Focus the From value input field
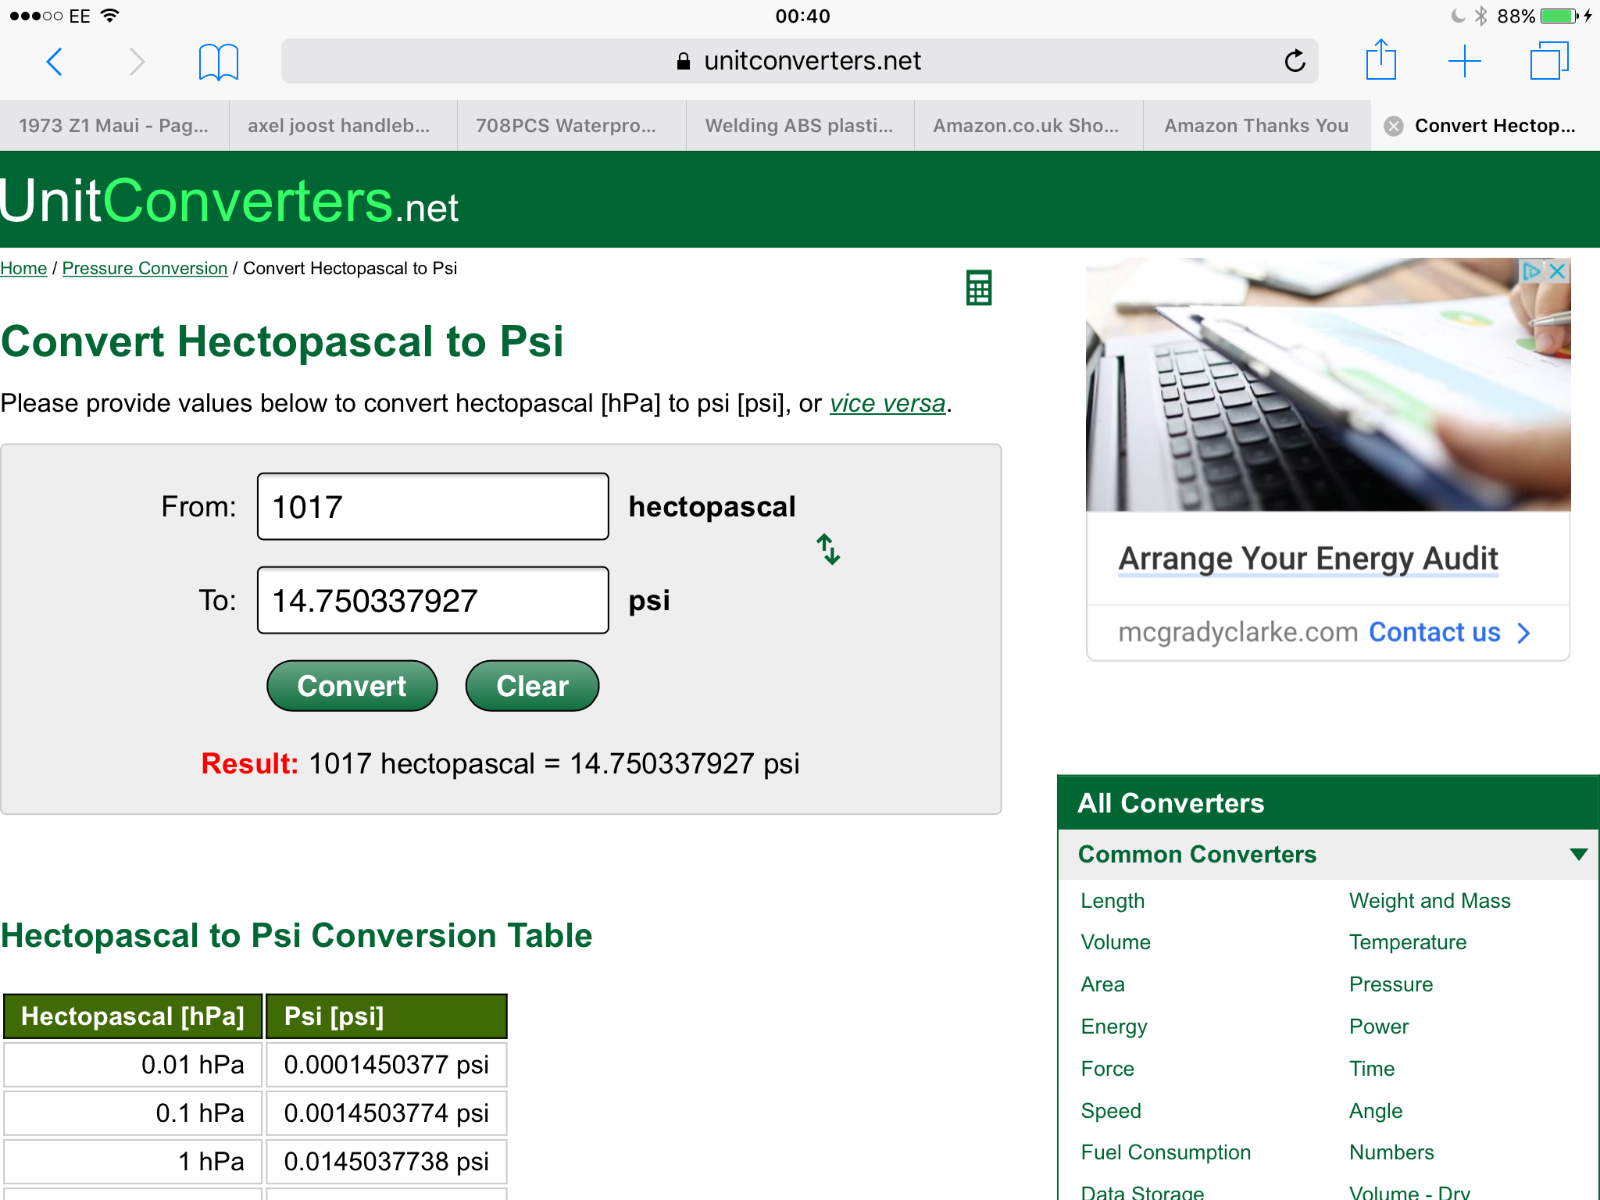Screen dimensions: 1600x1200 [x=433, y=507]
